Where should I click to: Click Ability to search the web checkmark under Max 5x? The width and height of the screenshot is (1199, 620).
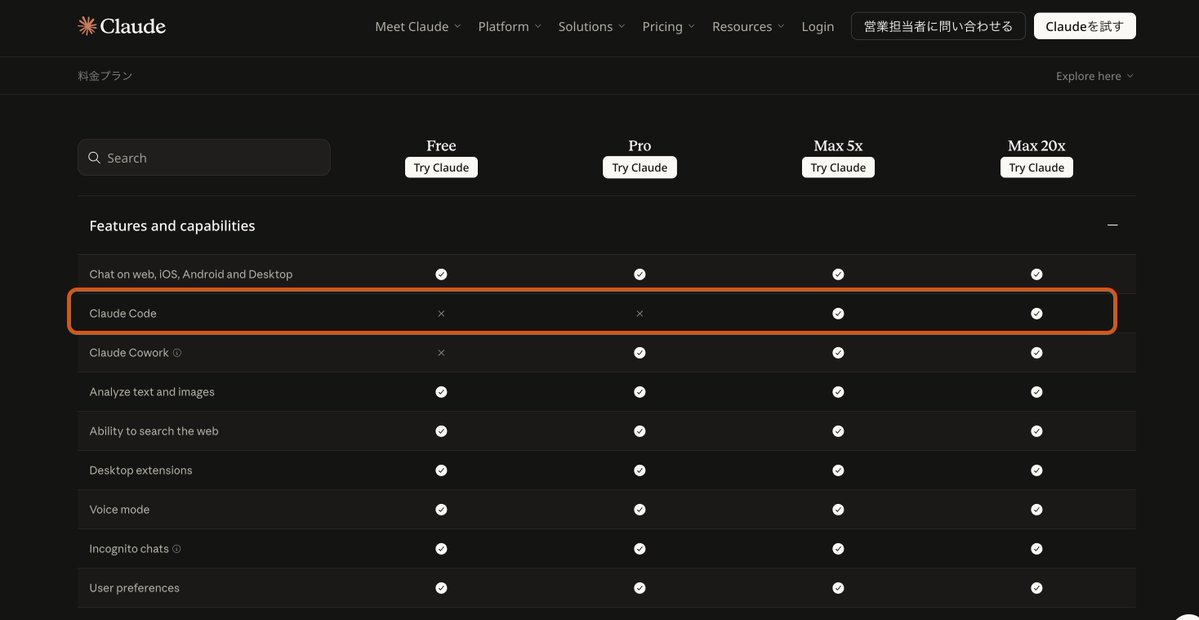(x=838, y=431)
